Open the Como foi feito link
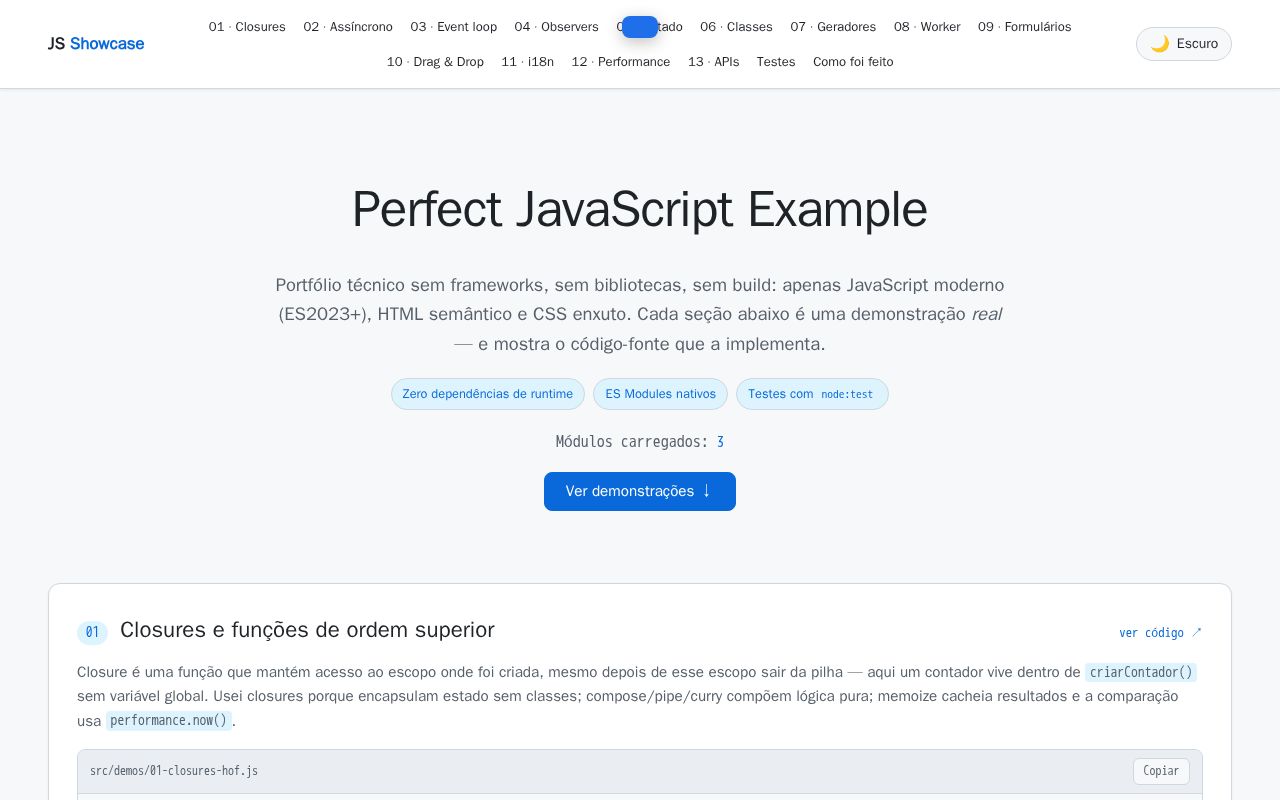The height and width of the screenshot is (800, 1280). tap(853, 62)
